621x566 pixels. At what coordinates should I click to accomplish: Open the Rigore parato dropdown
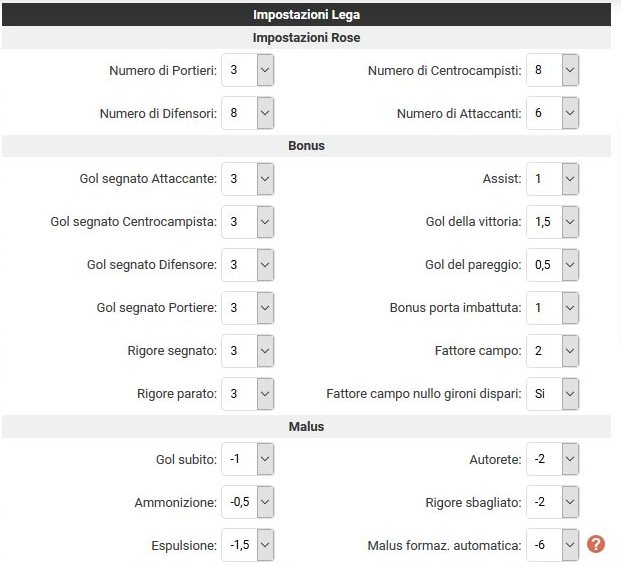(248, 394)
